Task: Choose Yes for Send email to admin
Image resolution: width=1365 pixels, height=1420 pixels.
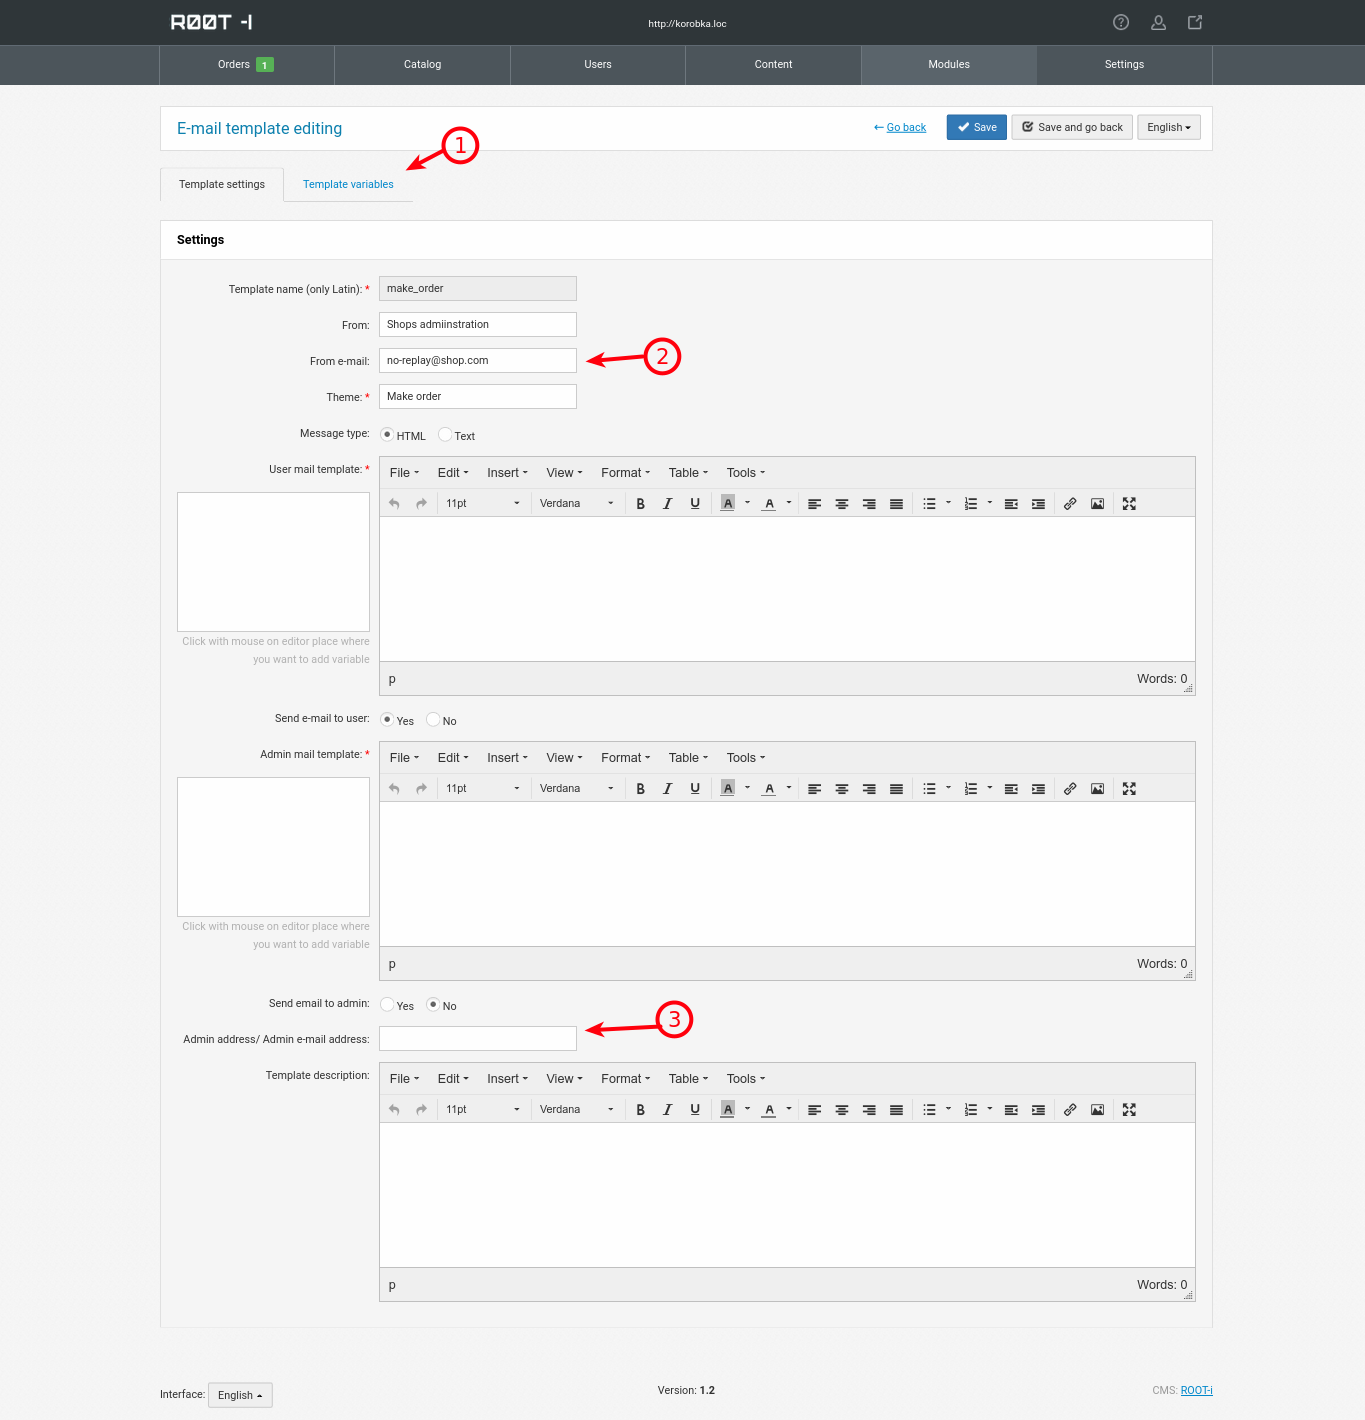Action: pos(387,1004)
